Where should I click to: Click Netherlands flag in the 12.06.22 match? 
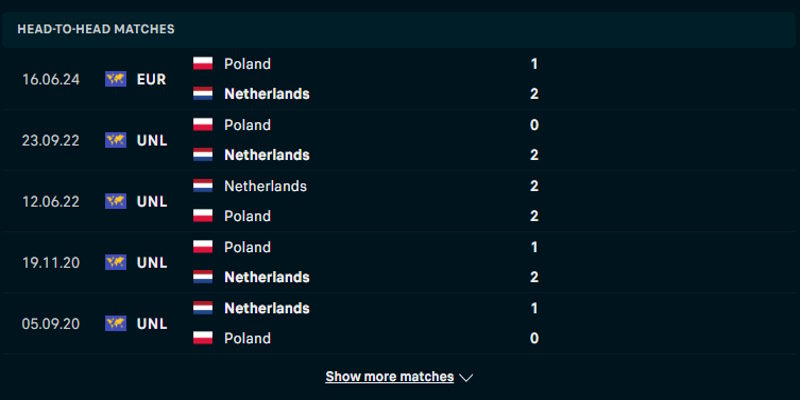click(x=203, y=186)
